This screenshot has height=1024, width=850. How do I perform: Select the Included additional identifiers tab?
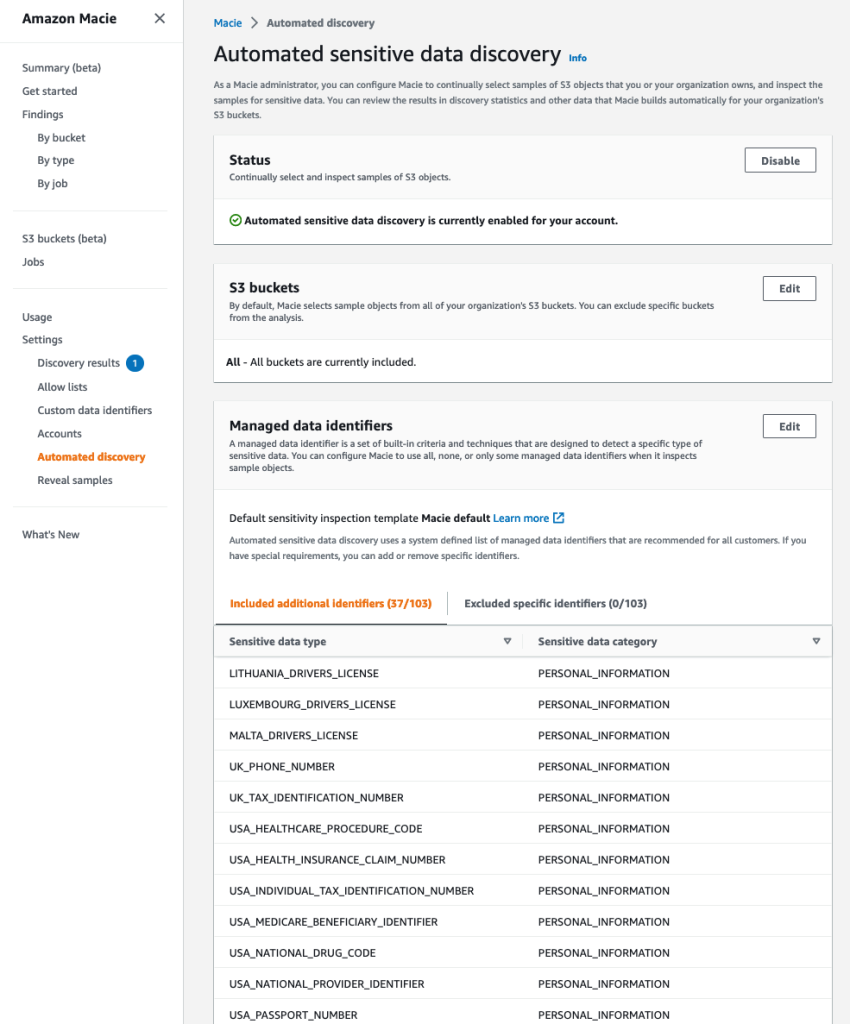tap(330, 604)
